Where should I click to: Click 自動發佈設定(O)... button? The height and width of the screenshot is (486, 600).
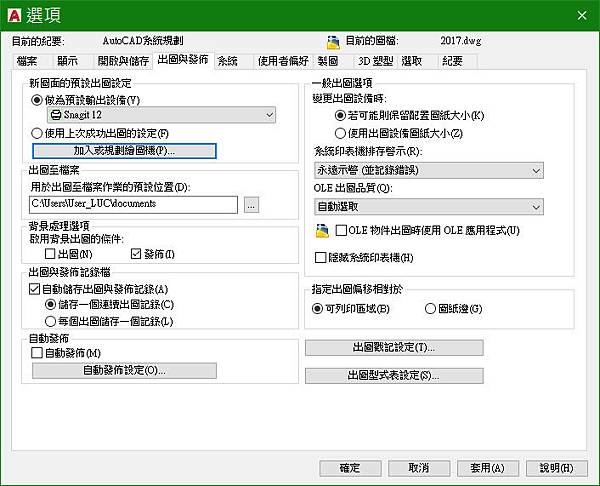coord(124,370)
